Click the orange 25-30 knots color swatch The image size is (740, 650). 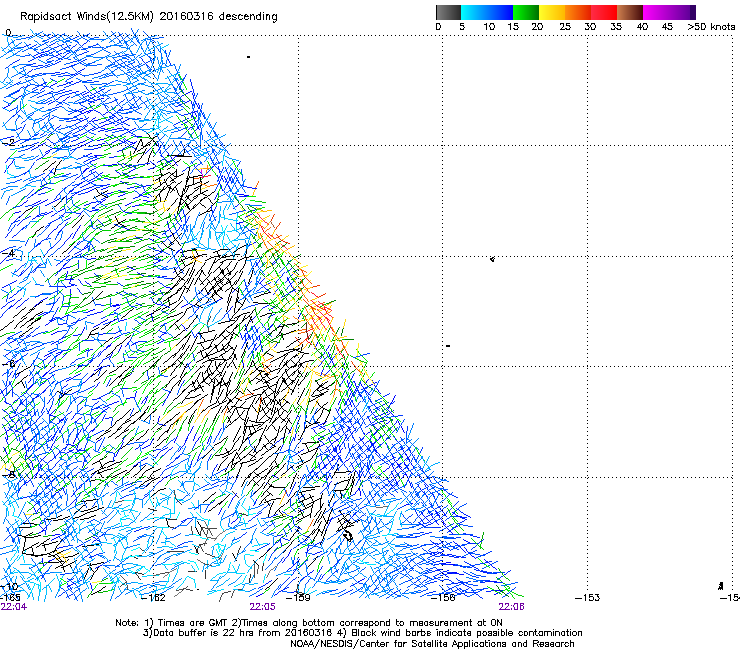pyautogui.click(x=578, y=12)
